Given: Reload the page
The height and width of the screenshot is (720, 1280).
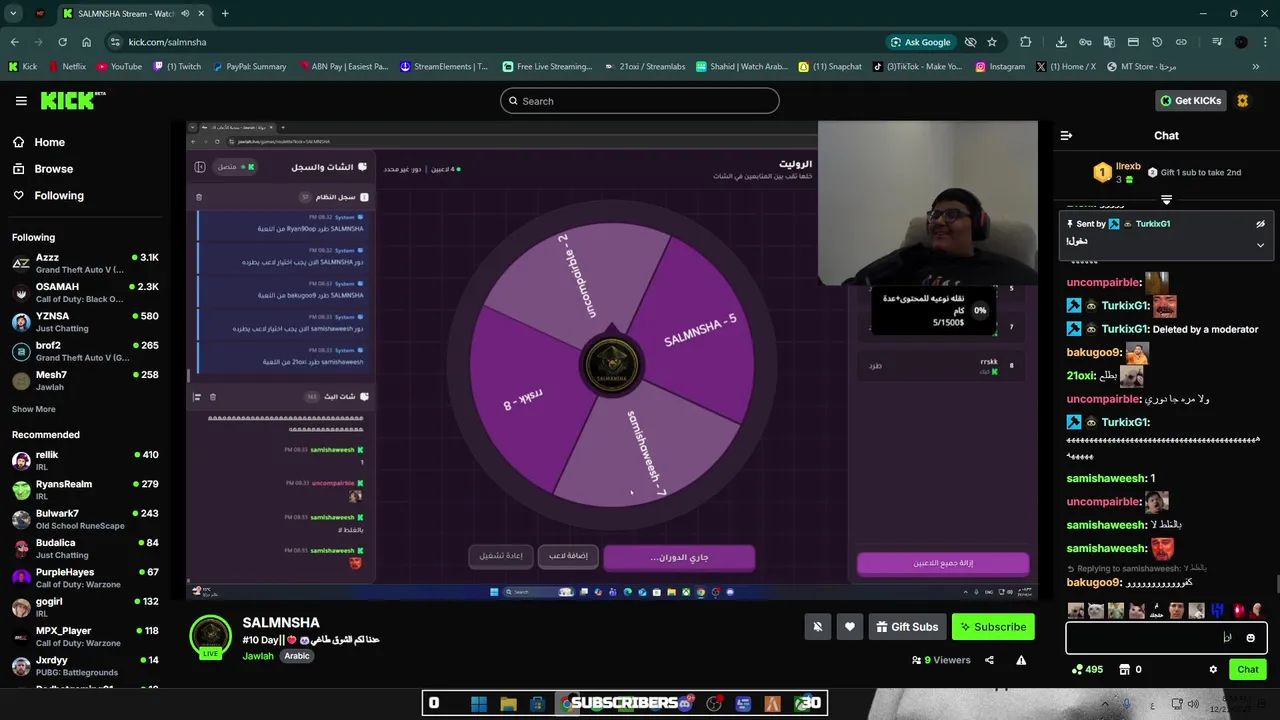Looking at the screenshot, I should [x=62, y=42].
